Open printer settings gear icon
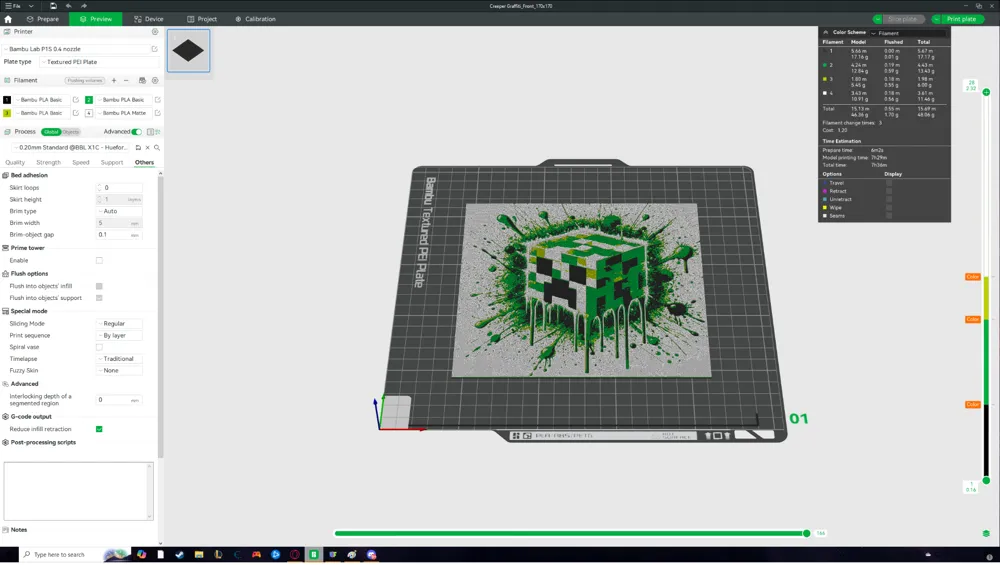This screenshot has width=1000, height=565. coord(155,32)
